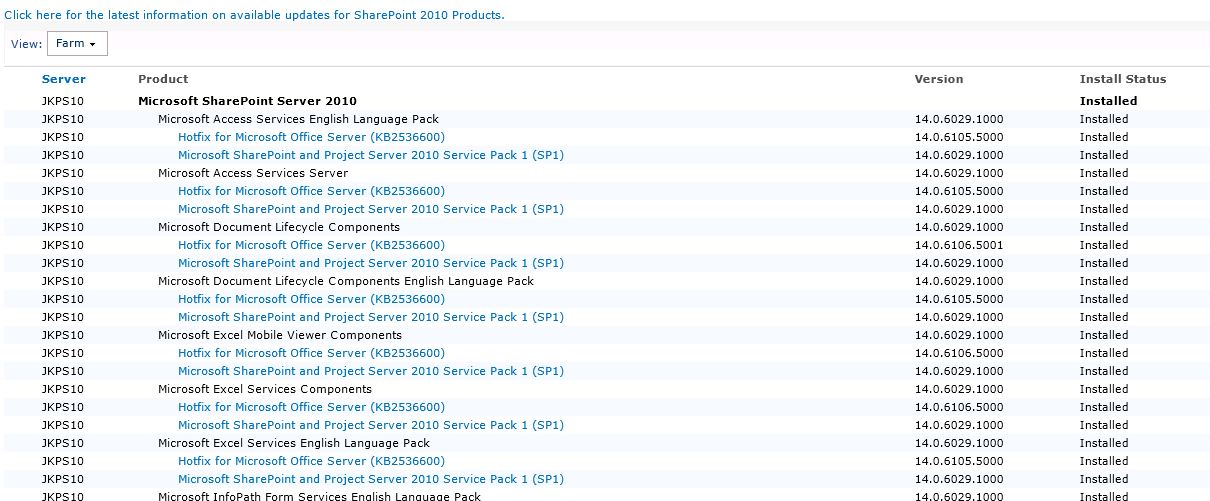Expand the View Farm dropdown
The height and width of the screenshot is (501, 1210).
click(77, 44)
